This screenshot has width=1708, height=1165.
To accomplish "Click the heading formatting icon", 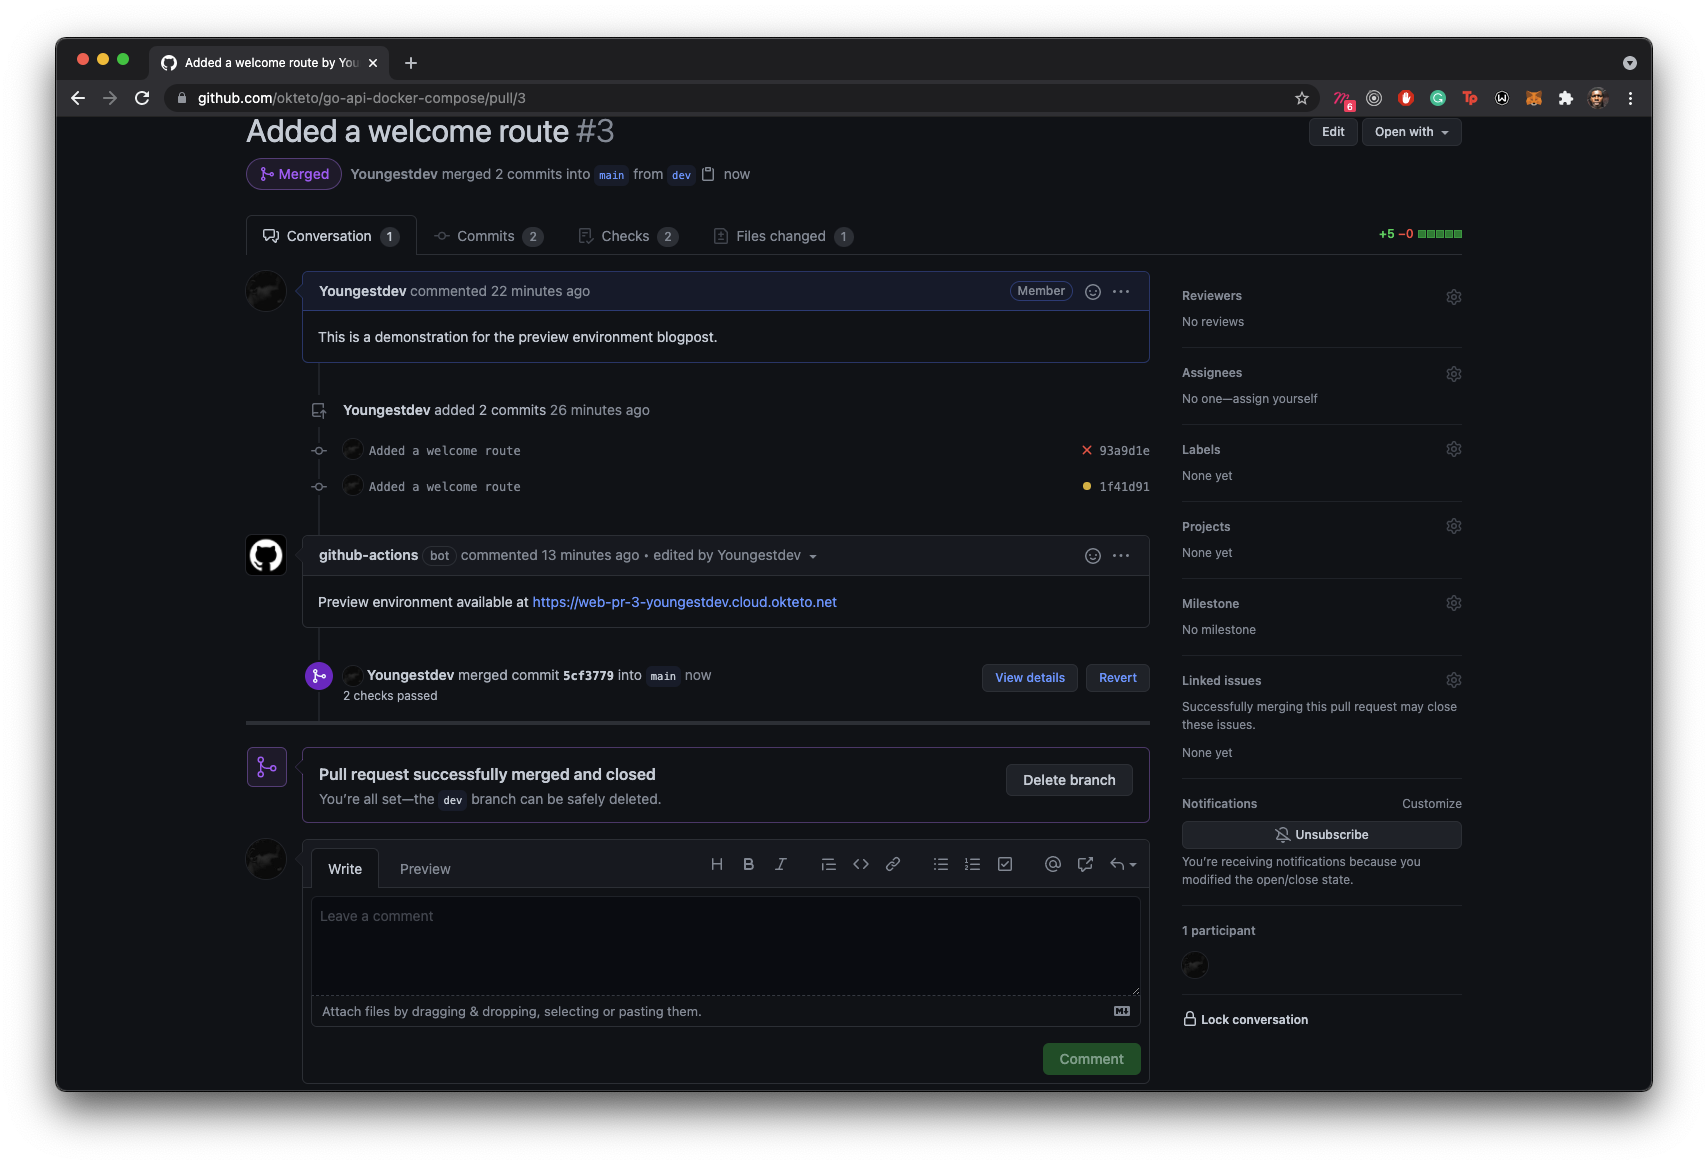I will [717, 864].
